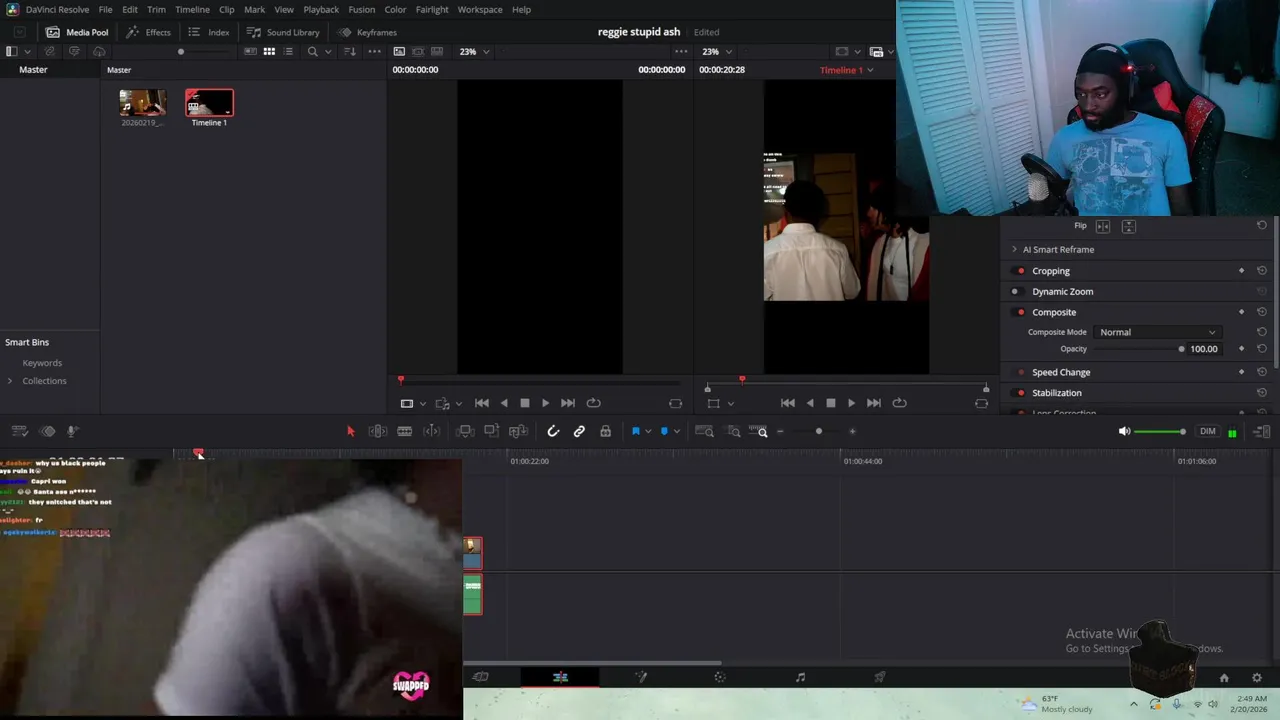Open the Help menu

521,9
